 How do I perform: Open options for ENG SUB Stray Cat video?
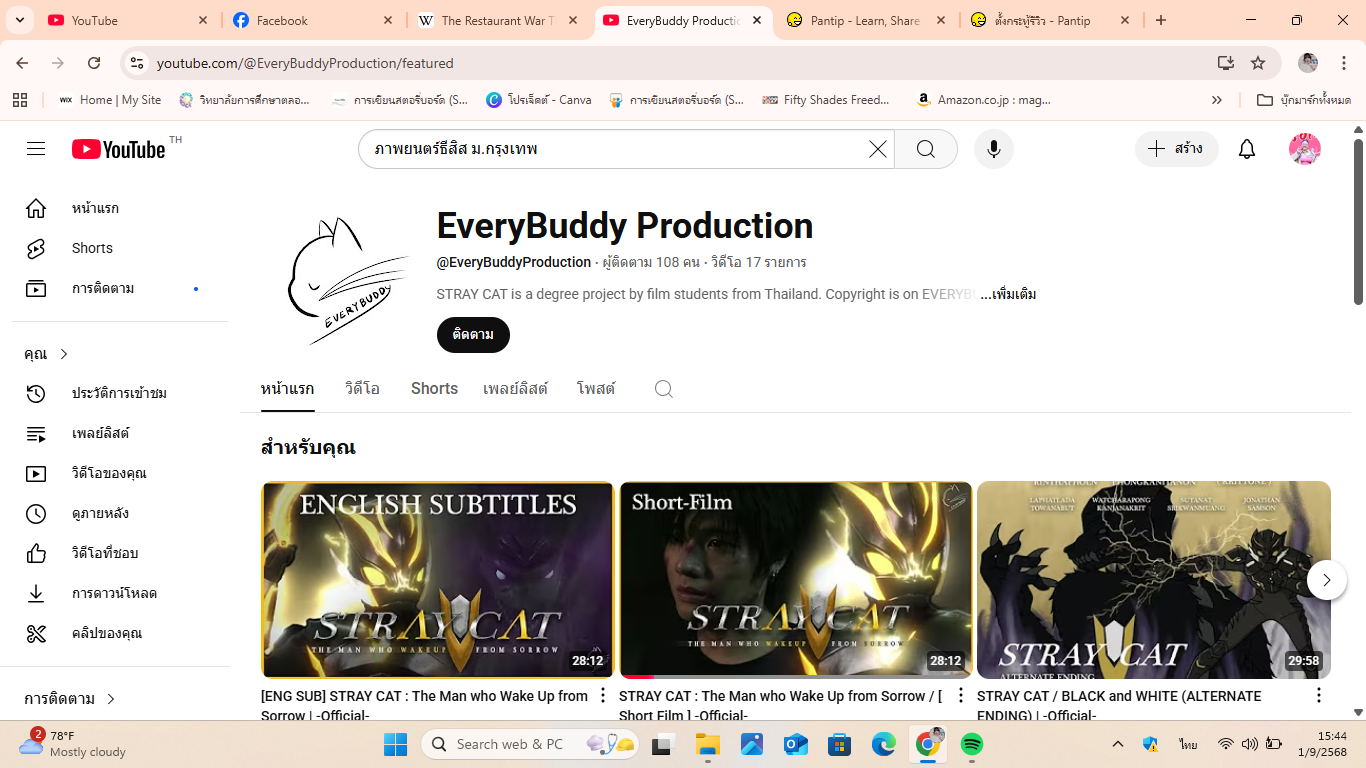[603, 695]
